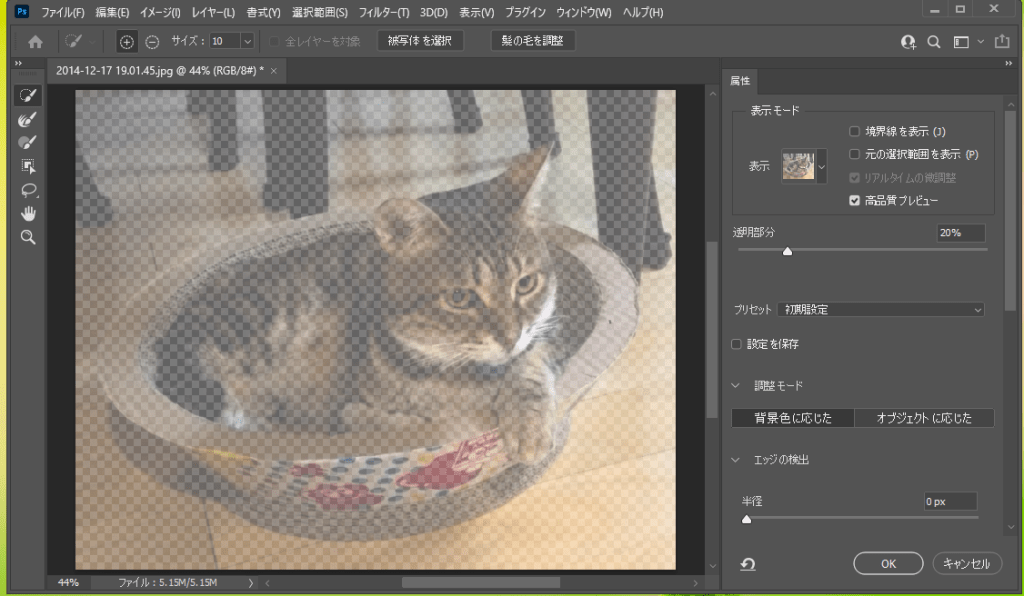The image size is (1024, 596).
Task: Click the subtract from selection icon
Action: [152, 42]
